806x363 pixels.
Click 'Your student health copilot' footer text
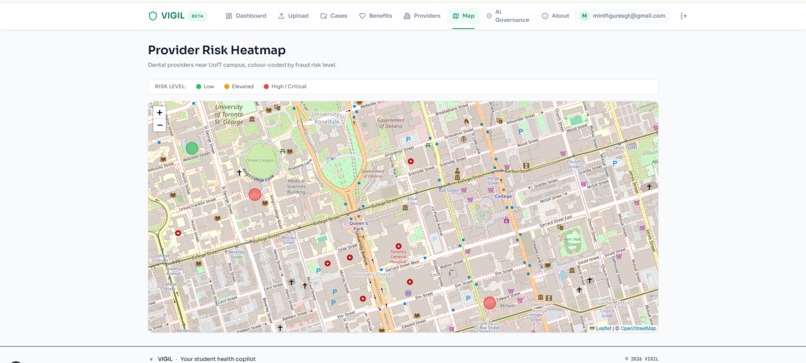(218, 359)
